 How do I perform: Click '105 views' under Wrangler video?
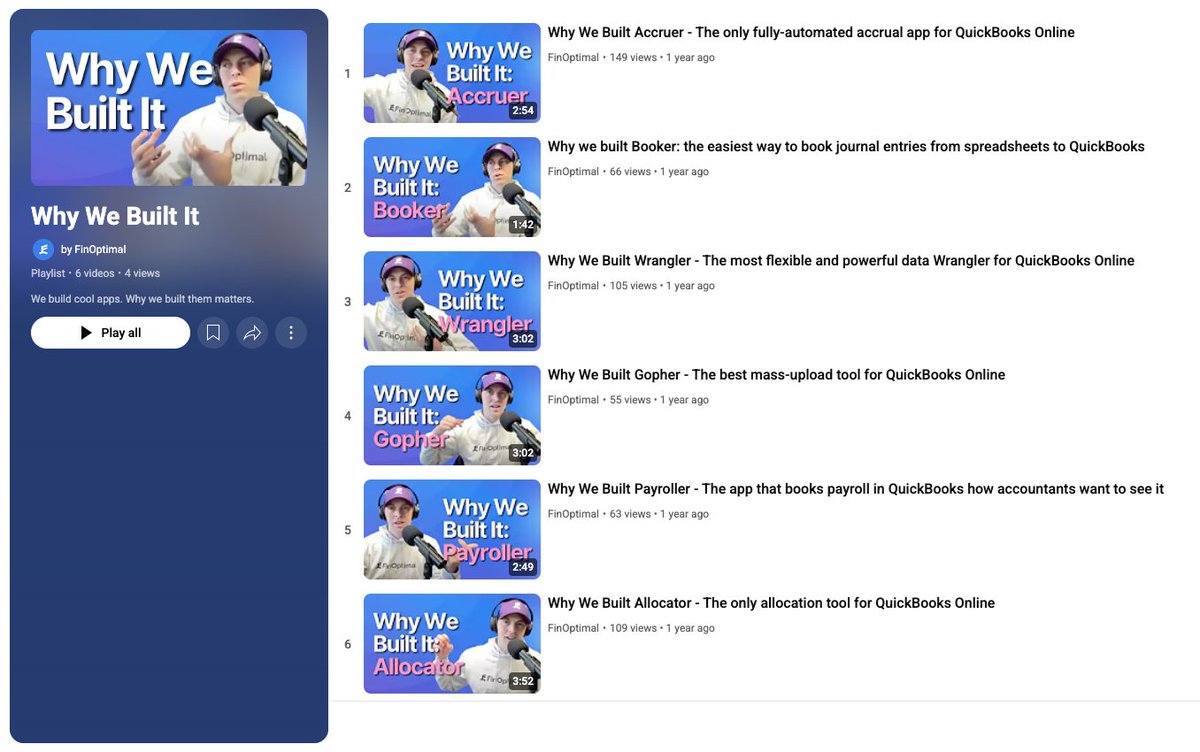pos(633,286)
